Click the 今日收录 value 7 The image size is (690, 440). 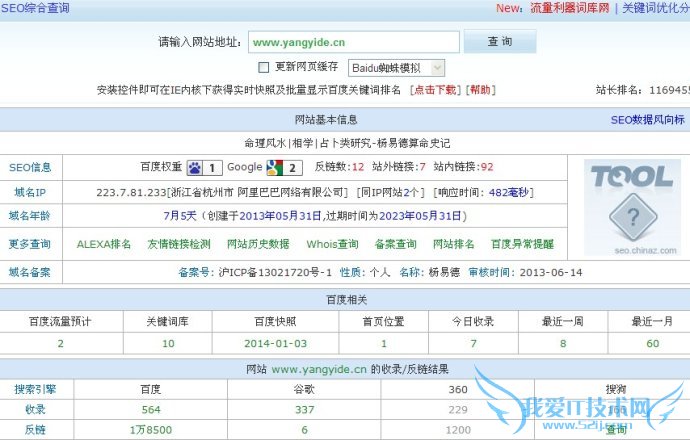point(473,344)
